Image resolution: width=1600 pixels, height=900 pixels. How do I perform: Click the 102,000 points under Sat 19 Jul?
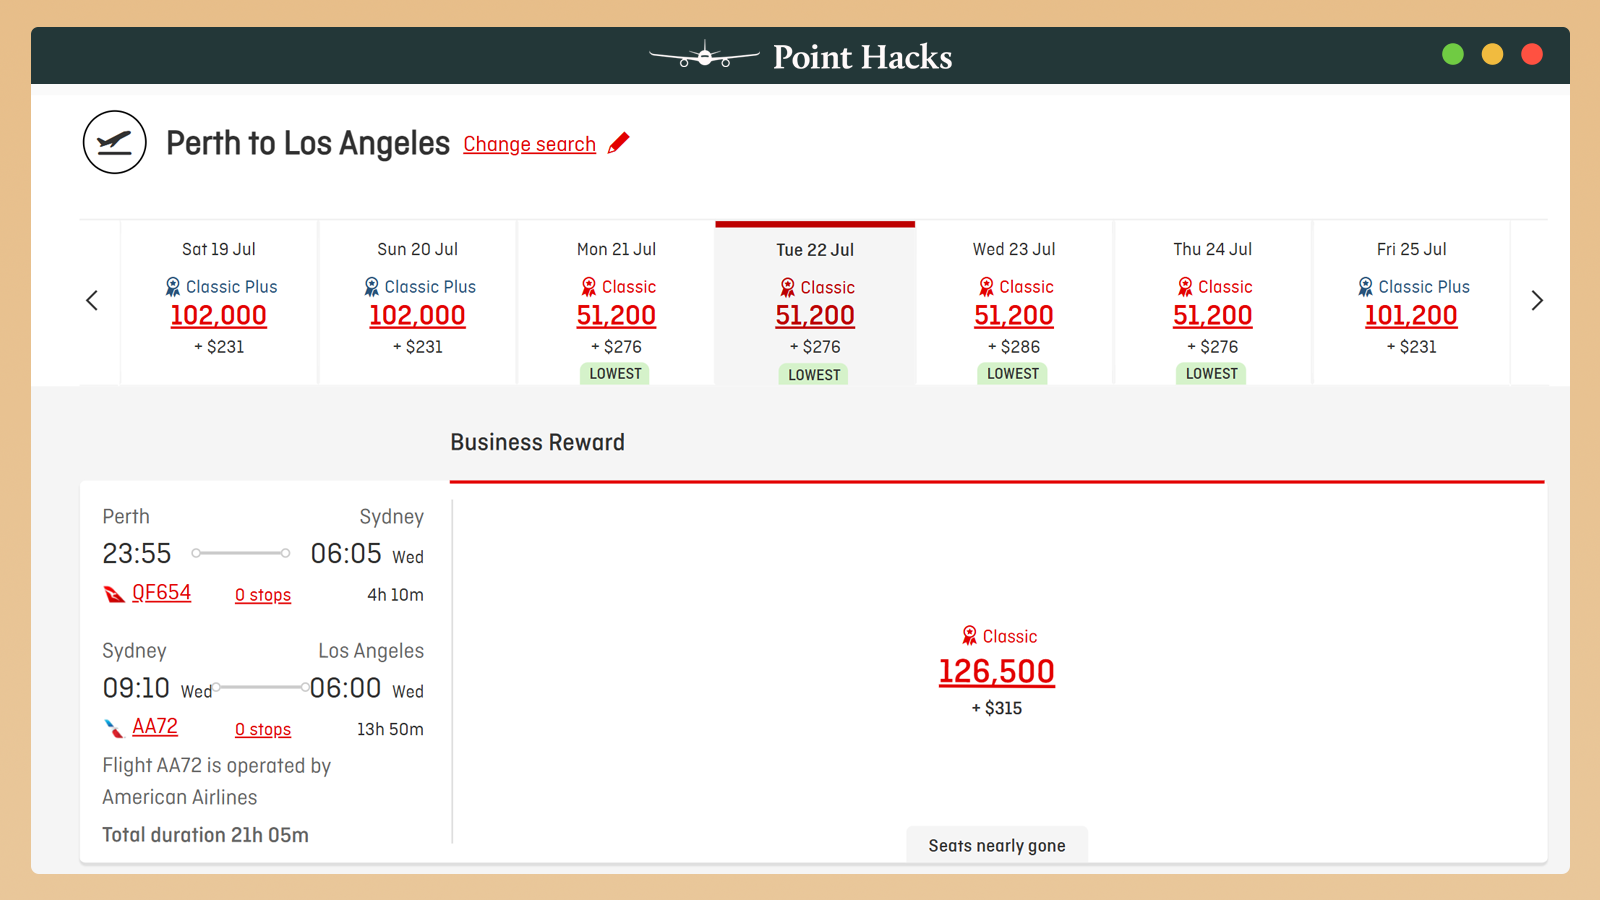coord(219,316)
